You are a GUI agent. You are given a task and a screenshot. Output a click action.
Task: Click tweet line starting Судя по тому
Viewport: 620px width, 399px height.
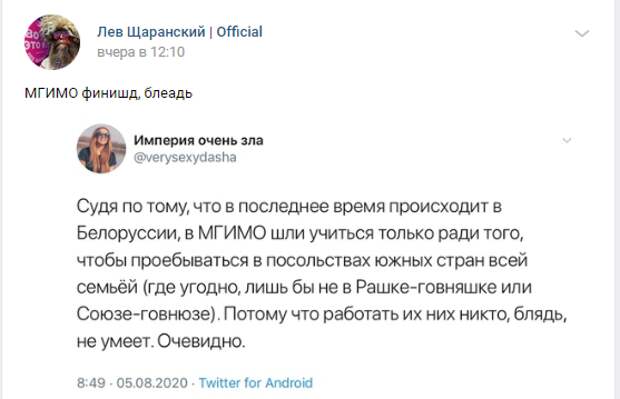click(x=289, y=207)
